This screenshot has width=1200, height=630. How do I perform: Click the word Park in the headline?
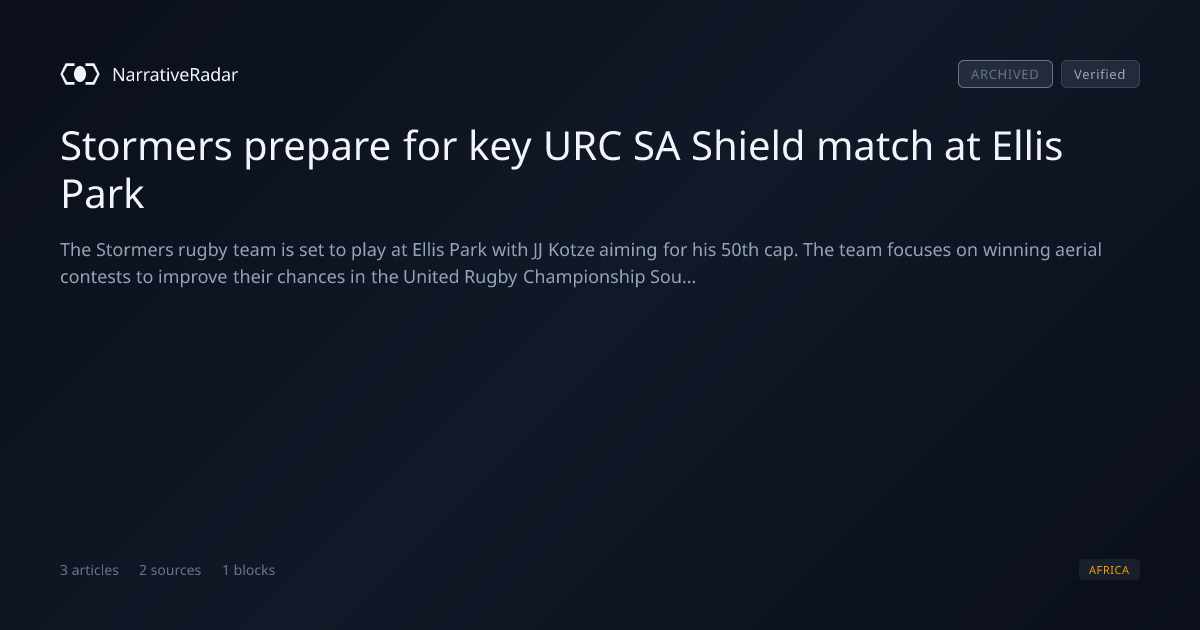coord(103,194)
